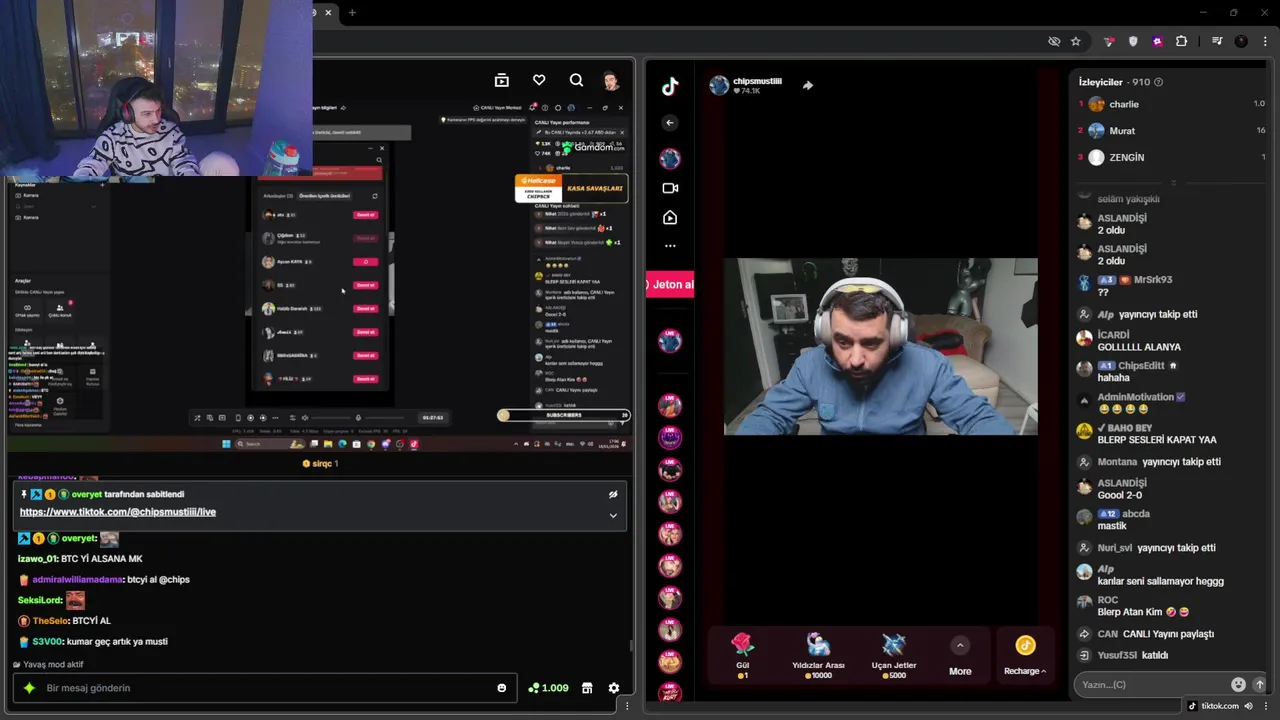
Task: Click the viewers info question-mark icon
Action: click(1159, 82)
